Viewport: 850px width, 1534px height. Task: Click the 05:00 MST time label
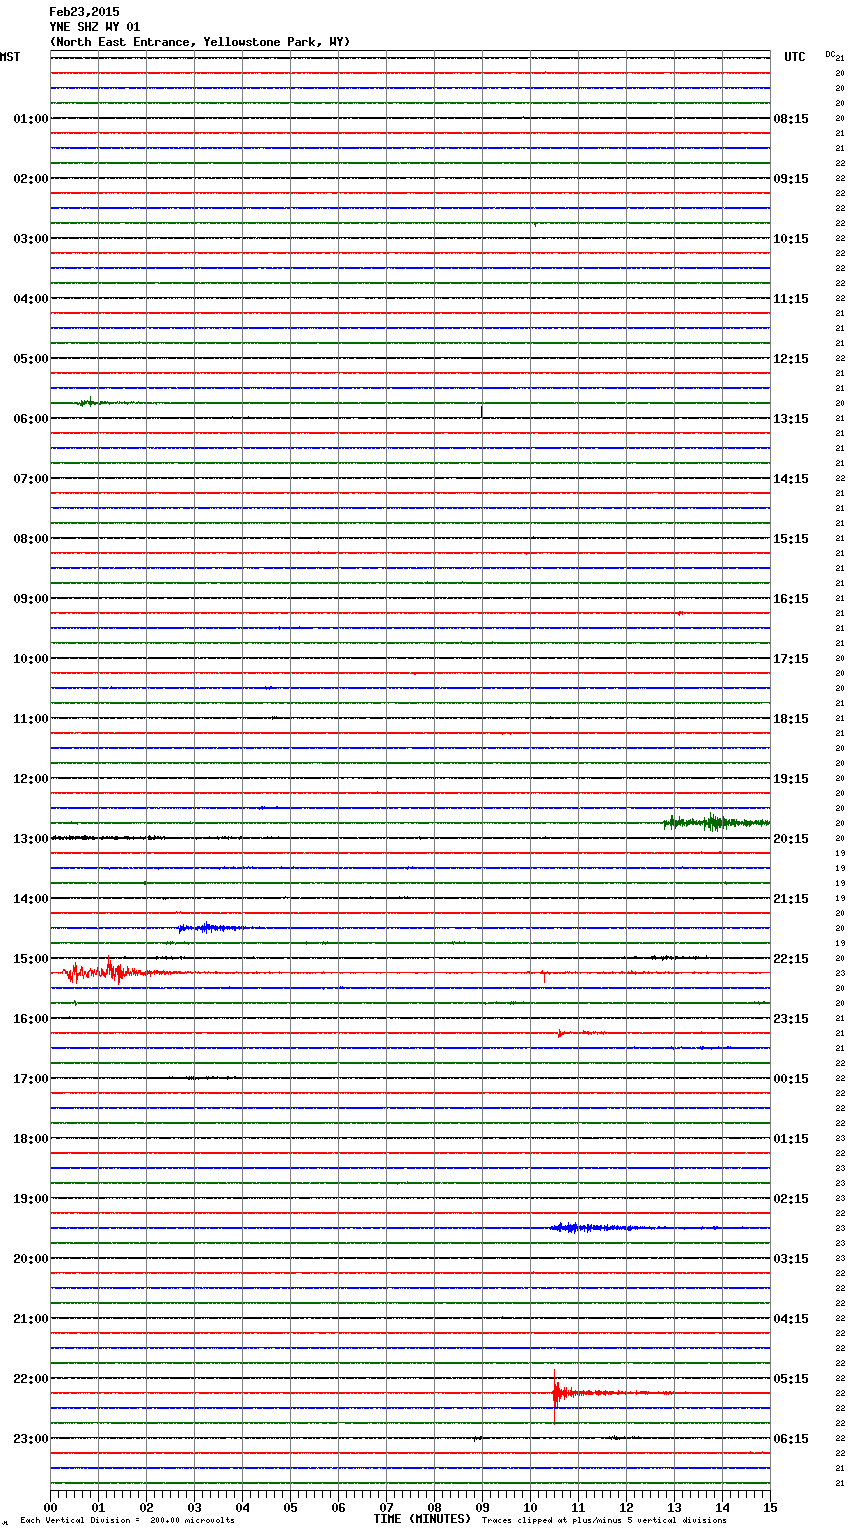click(x=31, y=359)
